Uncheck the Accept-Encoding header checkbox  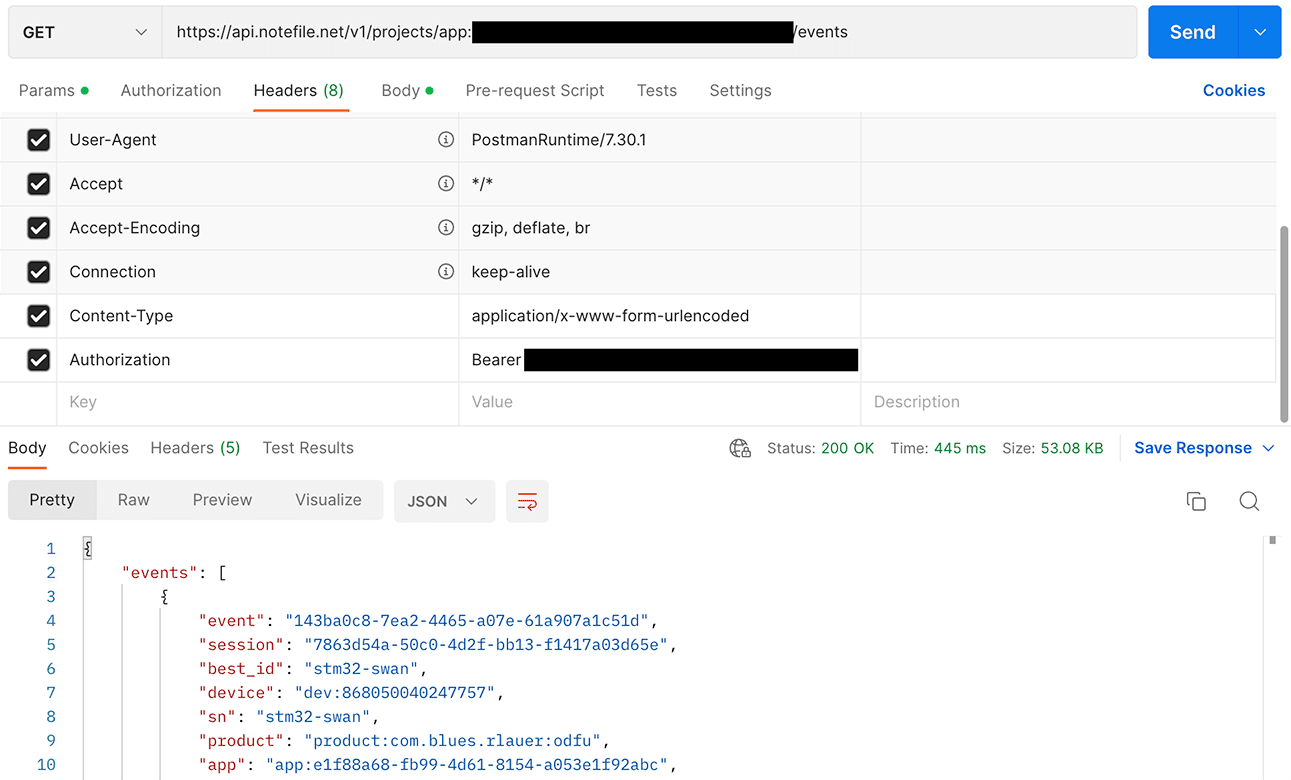click(x=38, y=228)
